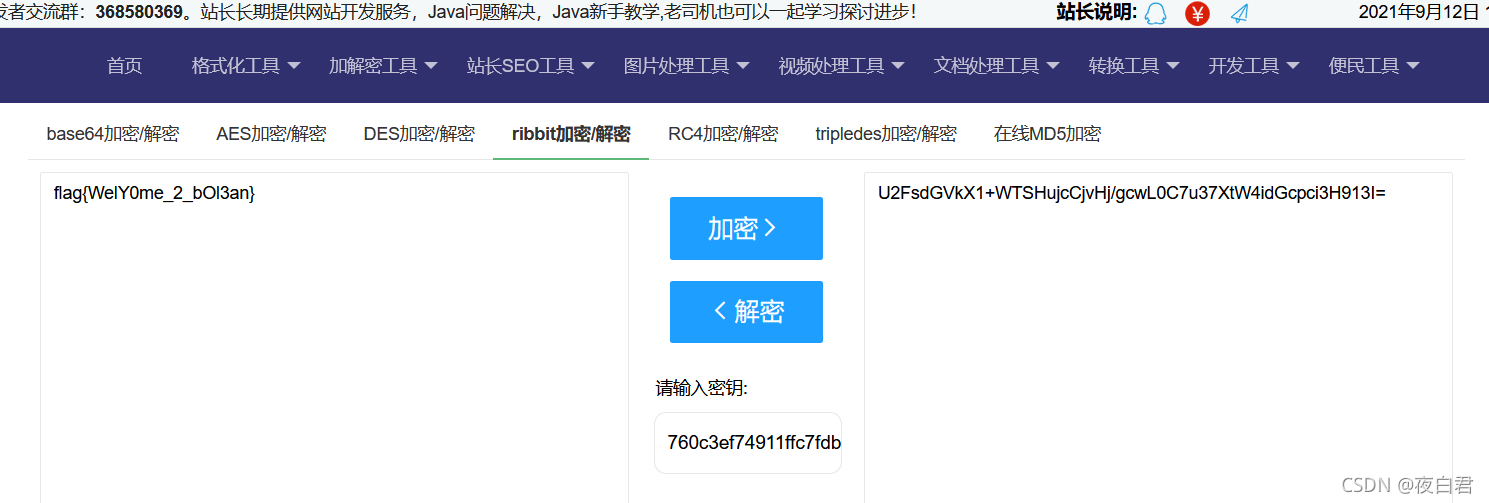
Task: Click the paper plane Telegram icon
Action: (x=1240, y=13)
